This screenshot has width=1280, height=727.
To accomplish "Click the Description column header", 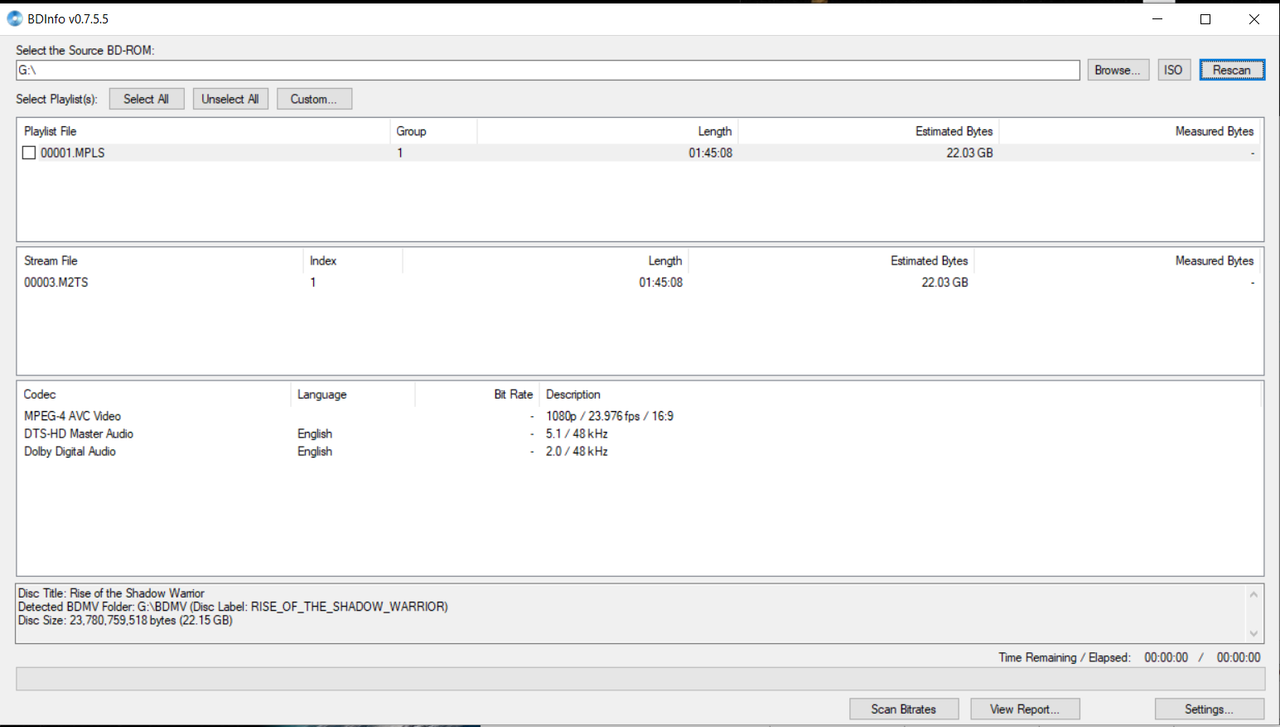I will pos(900,394).
